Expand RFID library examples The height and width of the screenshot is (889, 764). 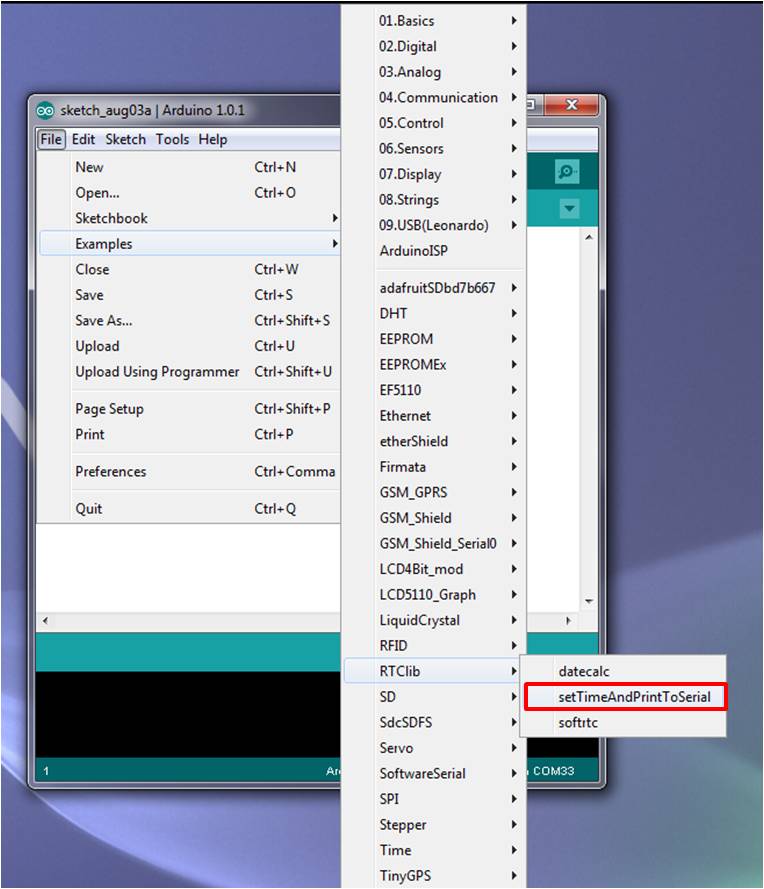tap(434, 646)
